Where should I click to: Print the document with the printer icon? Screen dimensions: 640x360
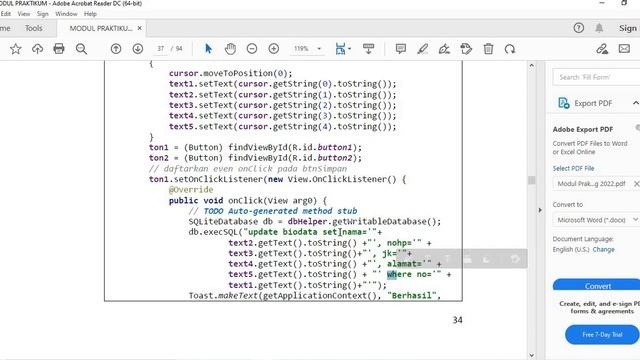point(59,49)
